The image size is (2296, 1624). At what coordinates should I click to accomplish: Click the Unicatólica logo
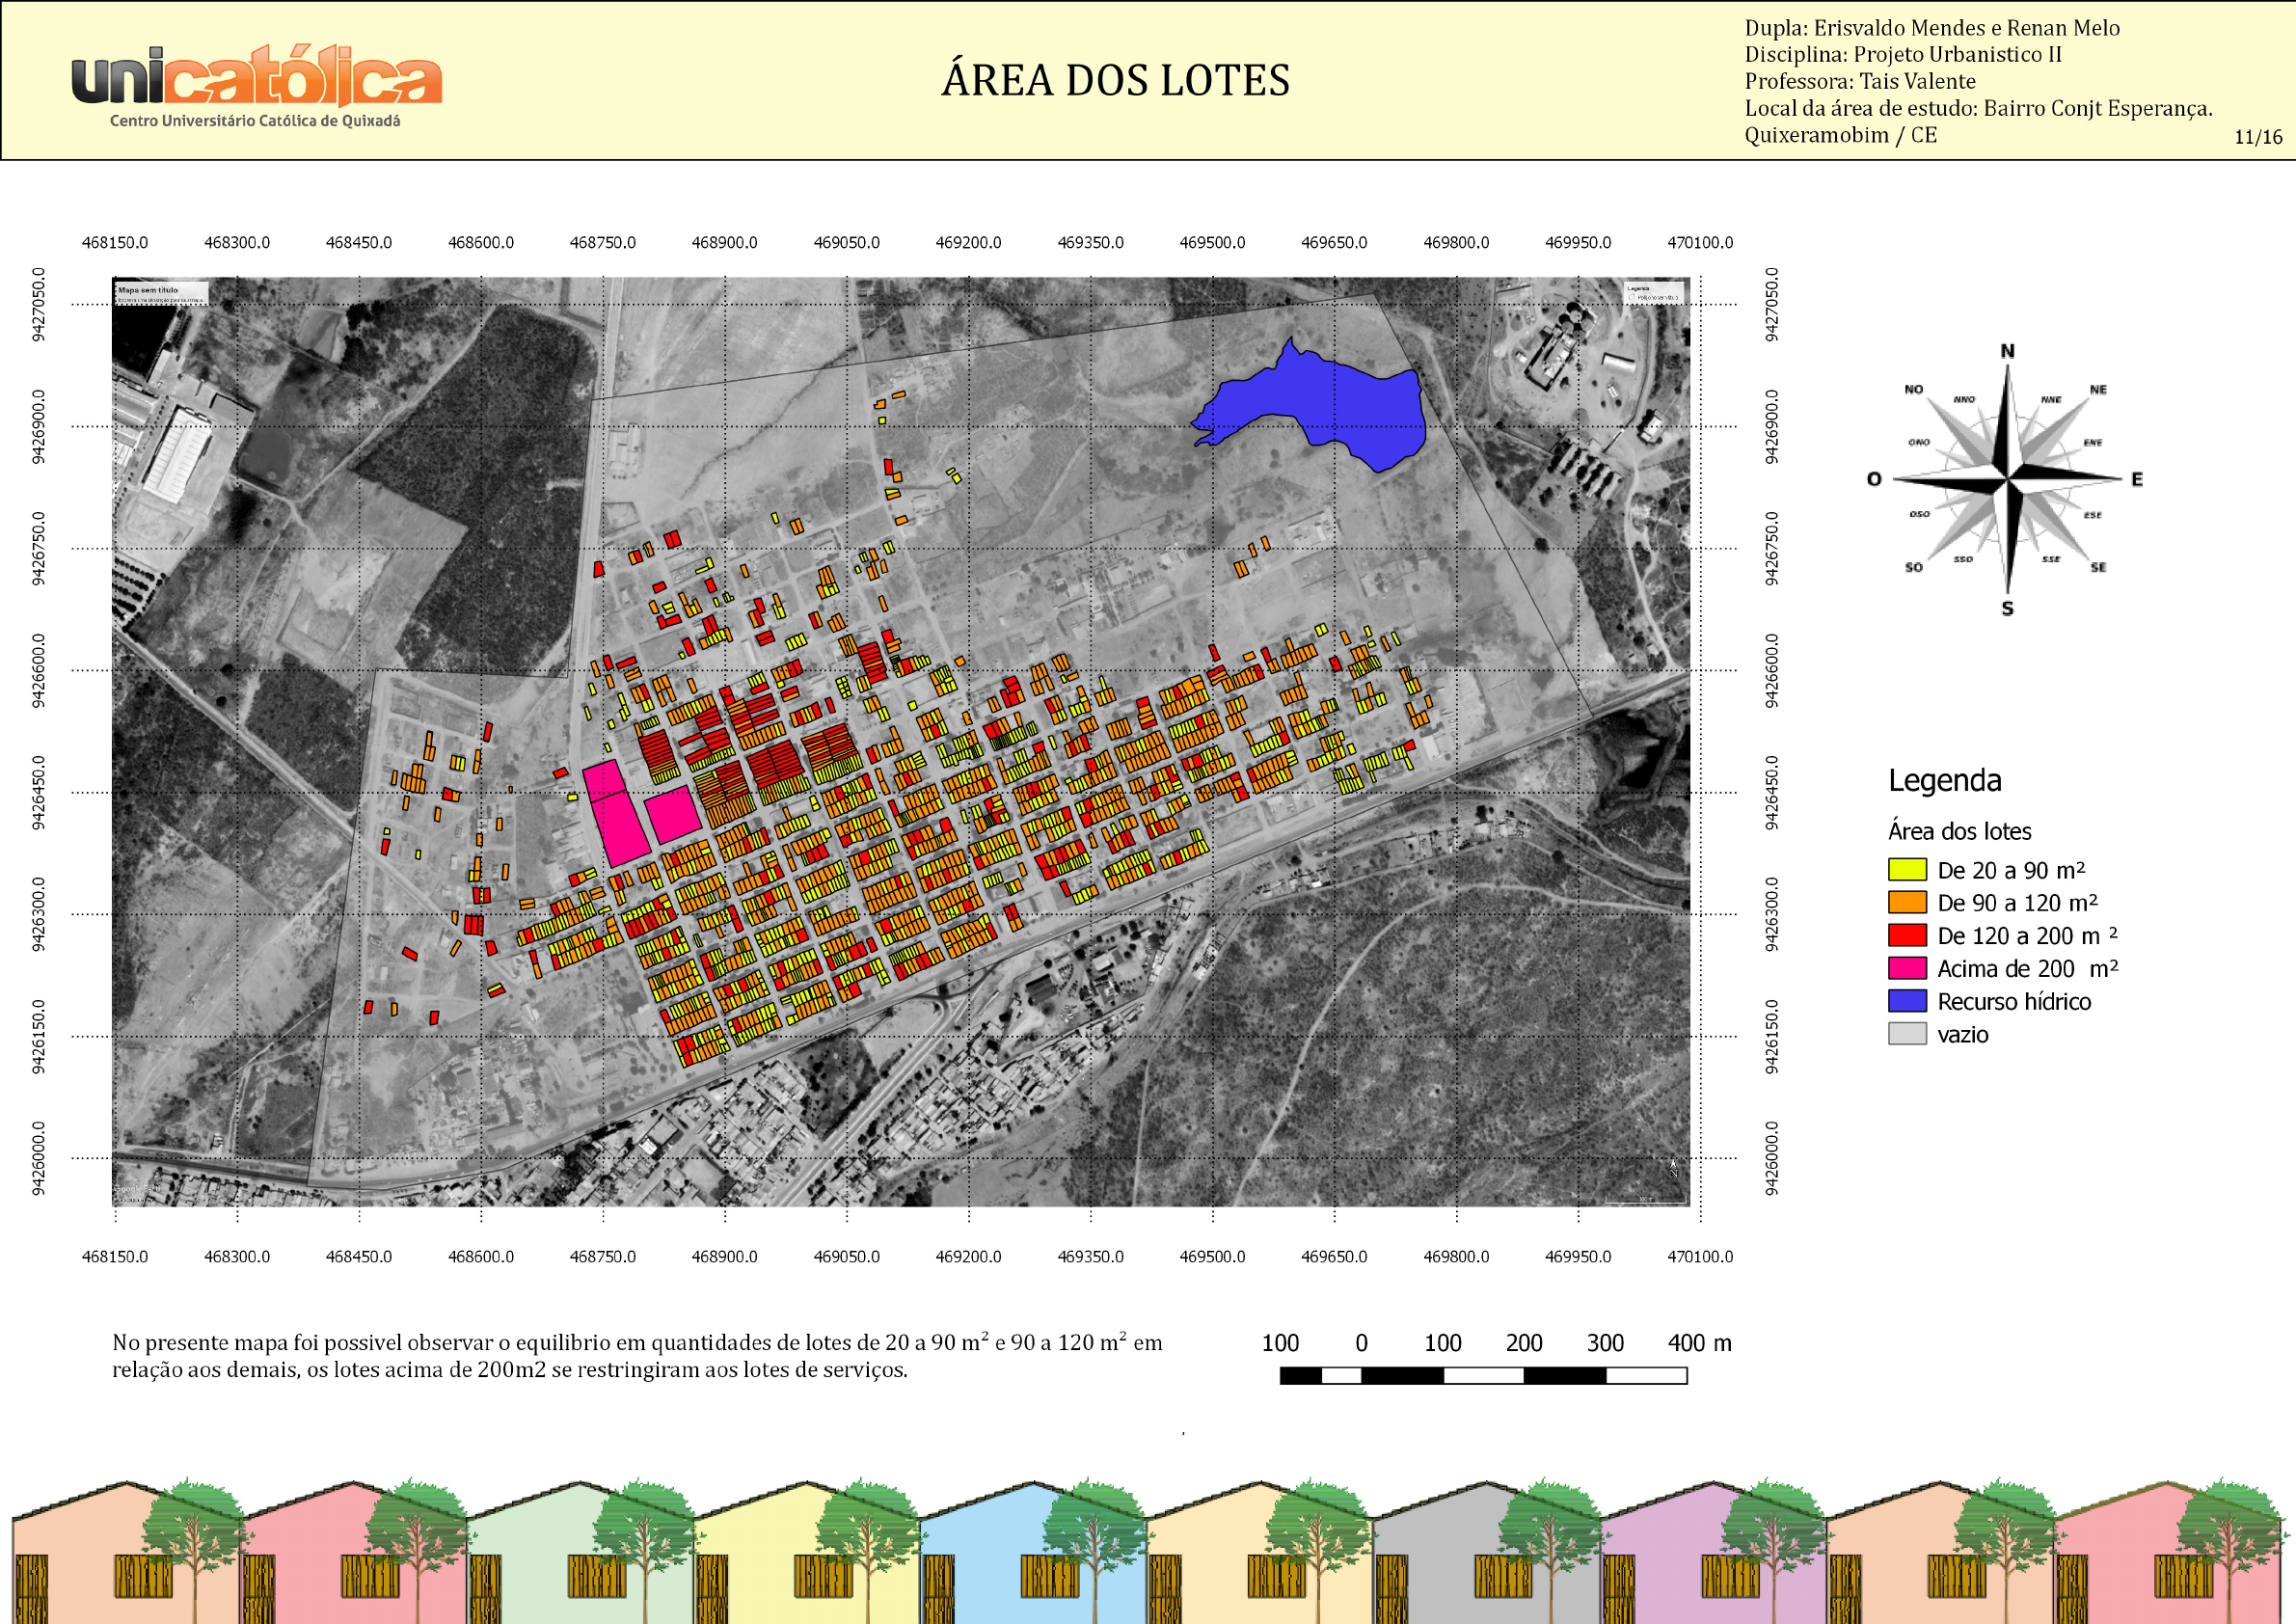click(x=256, y=86)
